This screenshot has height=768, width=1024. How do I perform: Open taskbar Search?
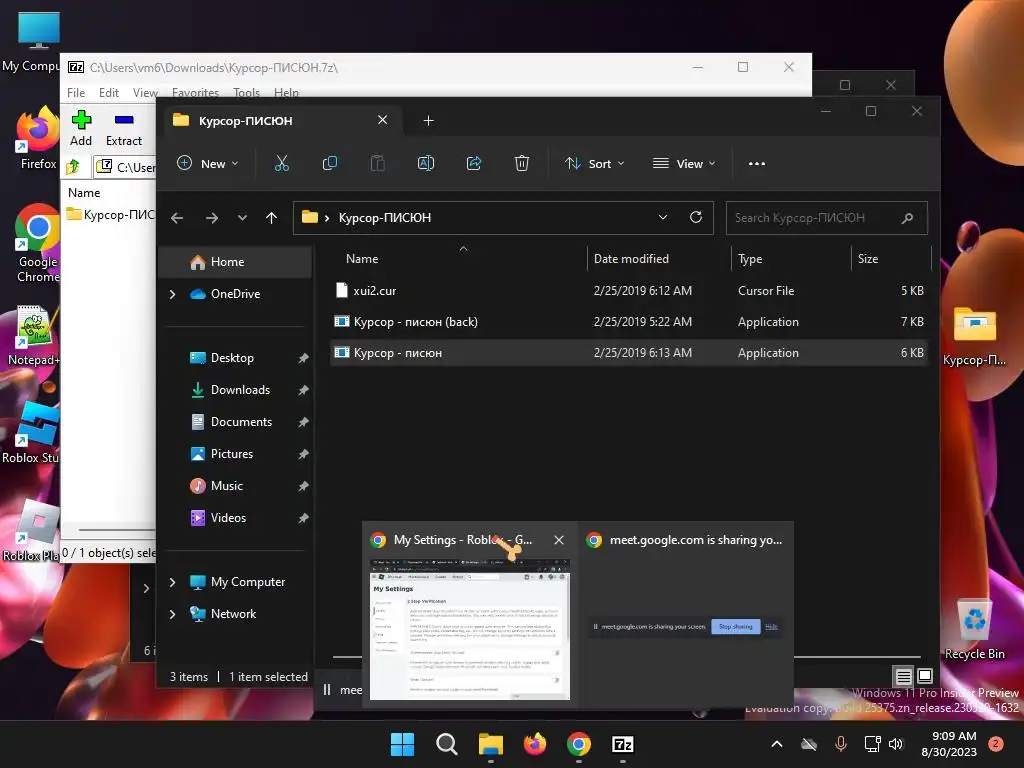tap(447, 744)
